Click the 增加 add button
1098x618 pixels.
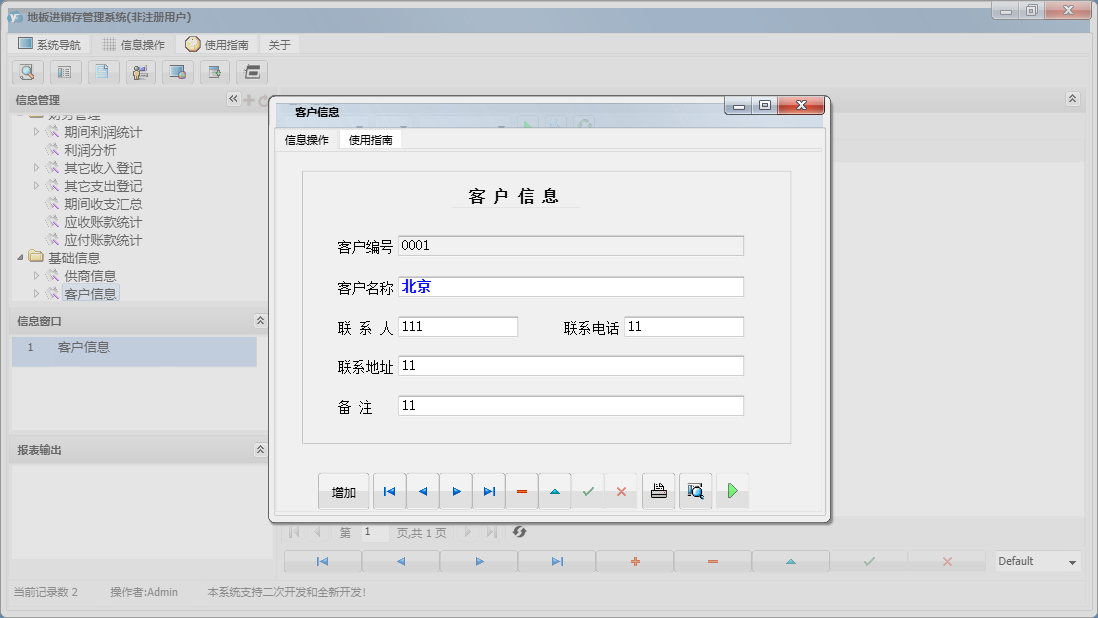[x=343, y=491]
